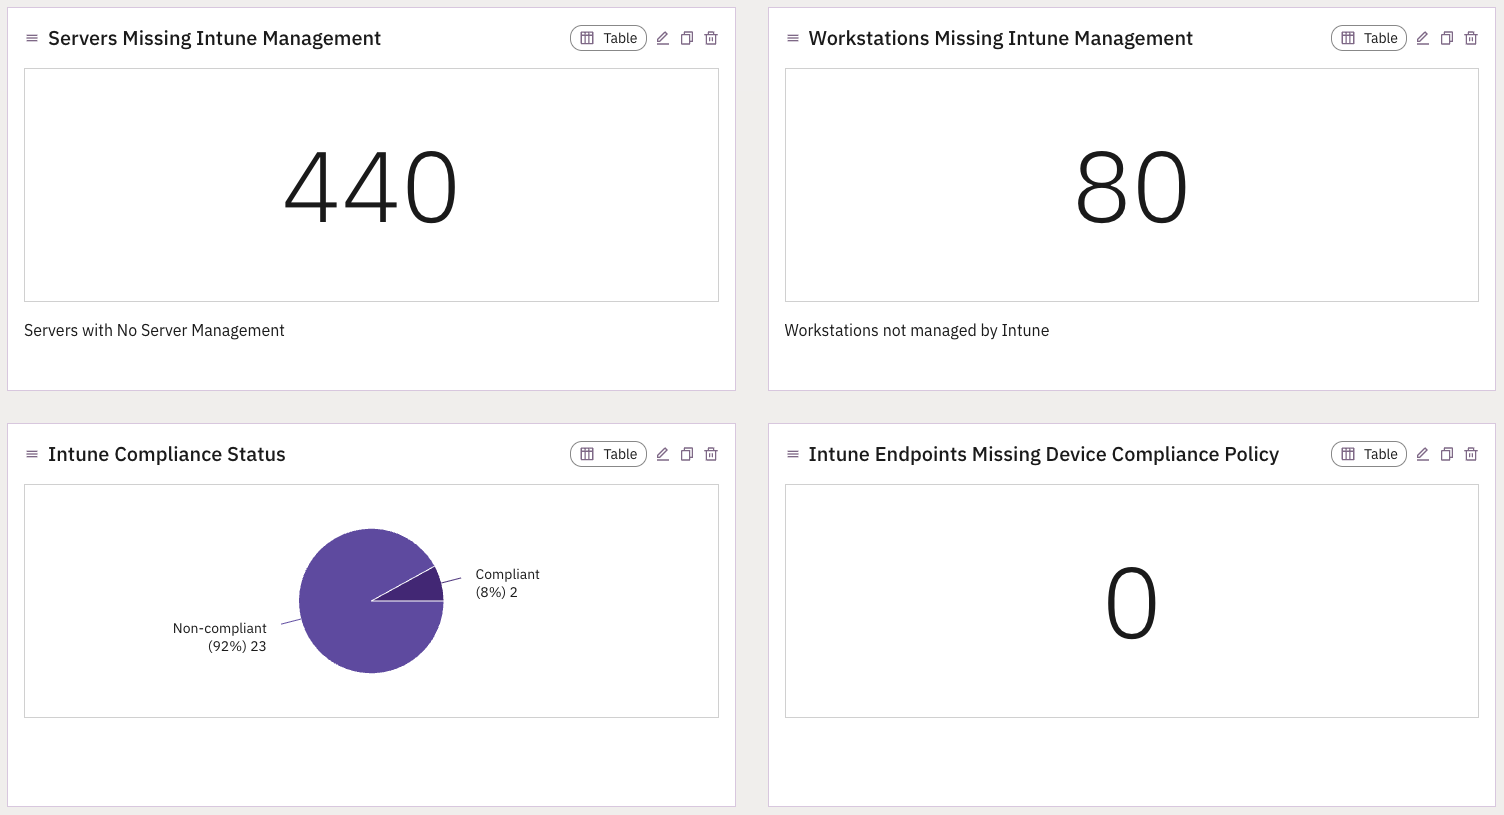The width and height of the screenshot is (1504, 815).
Task: Click the drag handle of Workstations Missing Intune Management
Action: [x=793, y=38]
